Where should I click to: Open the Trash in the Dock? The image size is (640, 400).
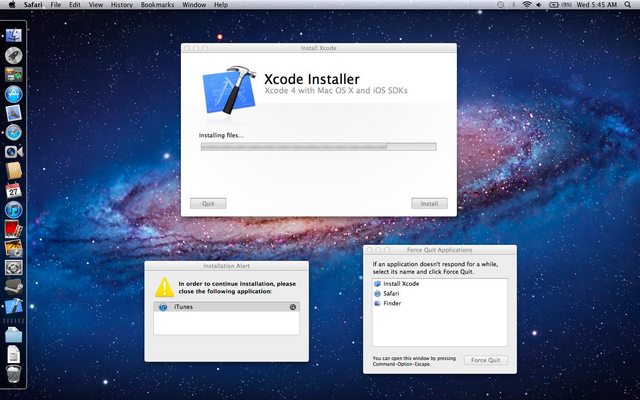[13, 374]
